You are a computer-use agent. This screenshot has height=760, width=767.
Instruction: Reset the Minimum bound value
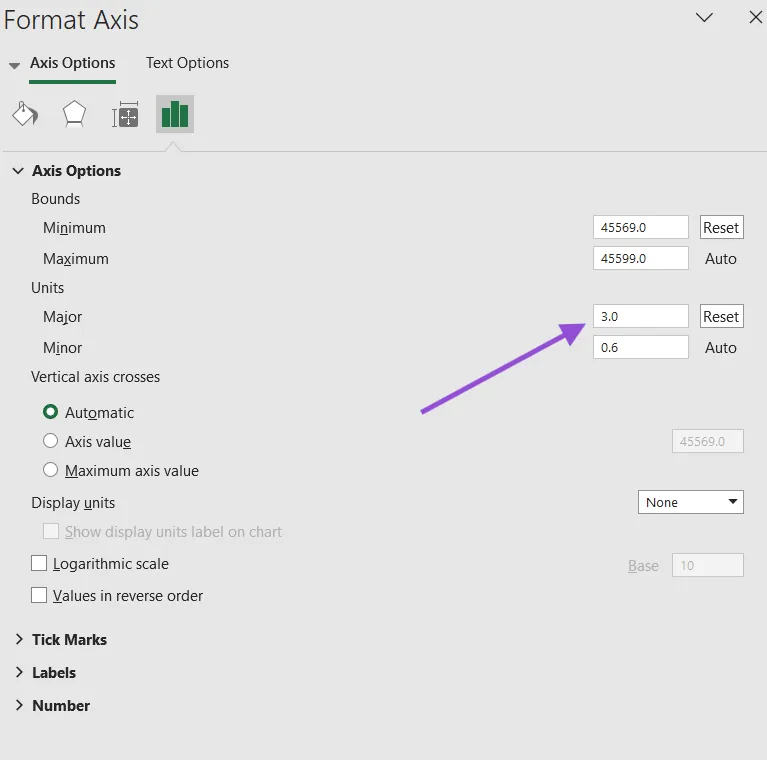[721, 227]
